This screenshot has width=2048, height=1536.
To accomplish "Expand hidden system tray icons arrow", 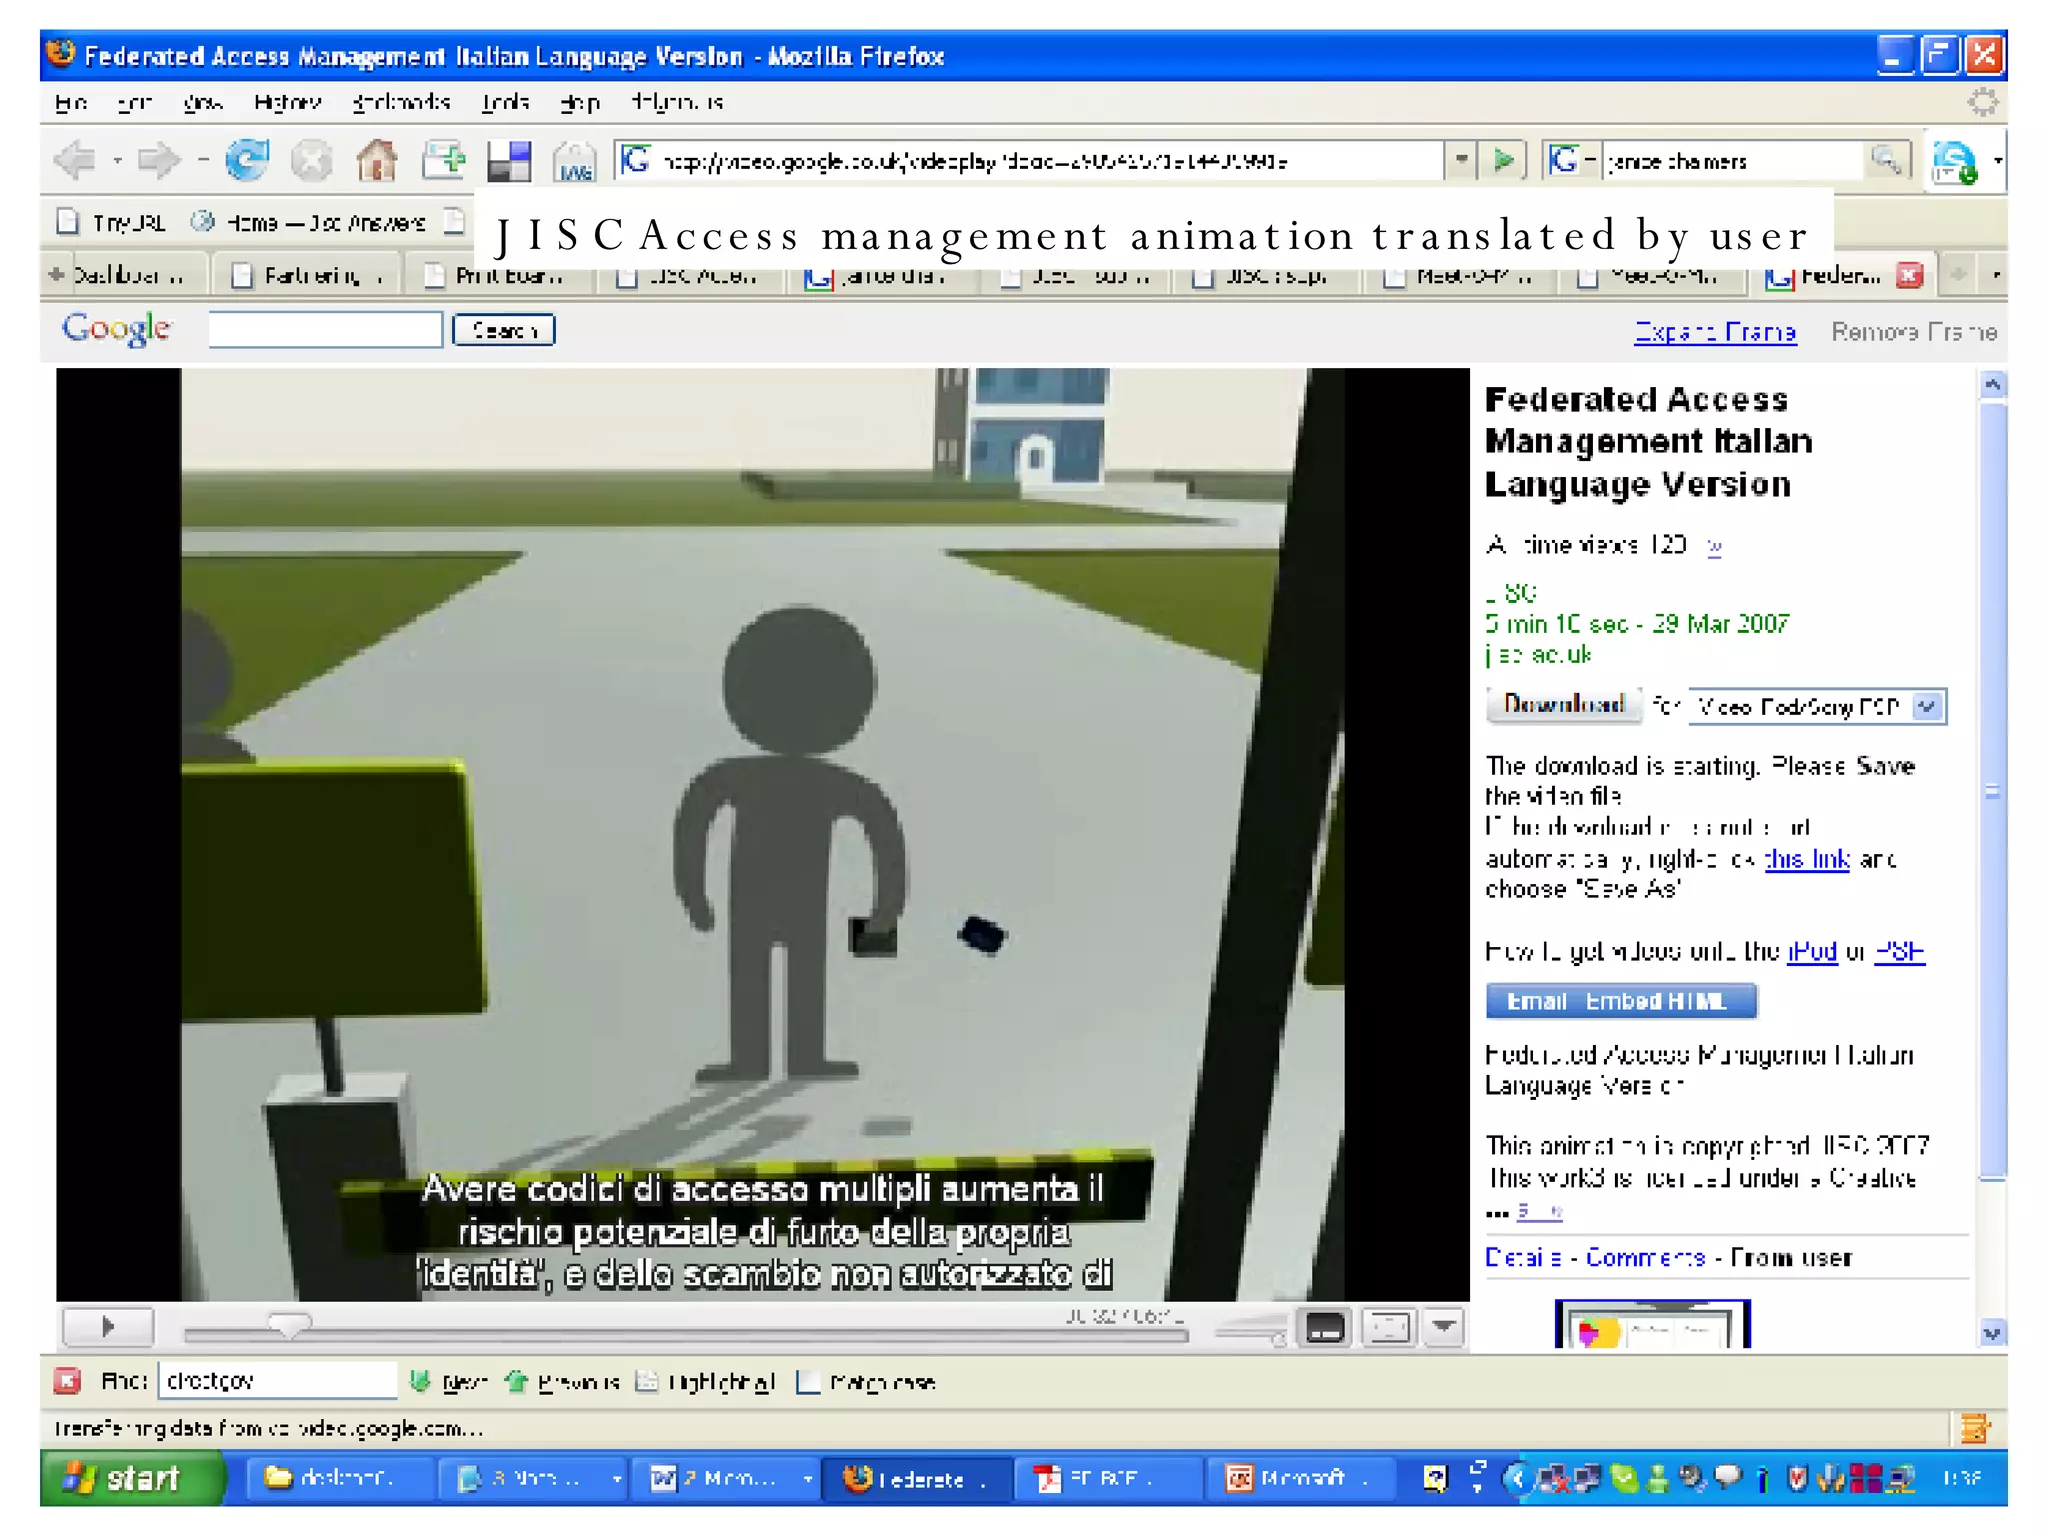I will [1516, 1478].
